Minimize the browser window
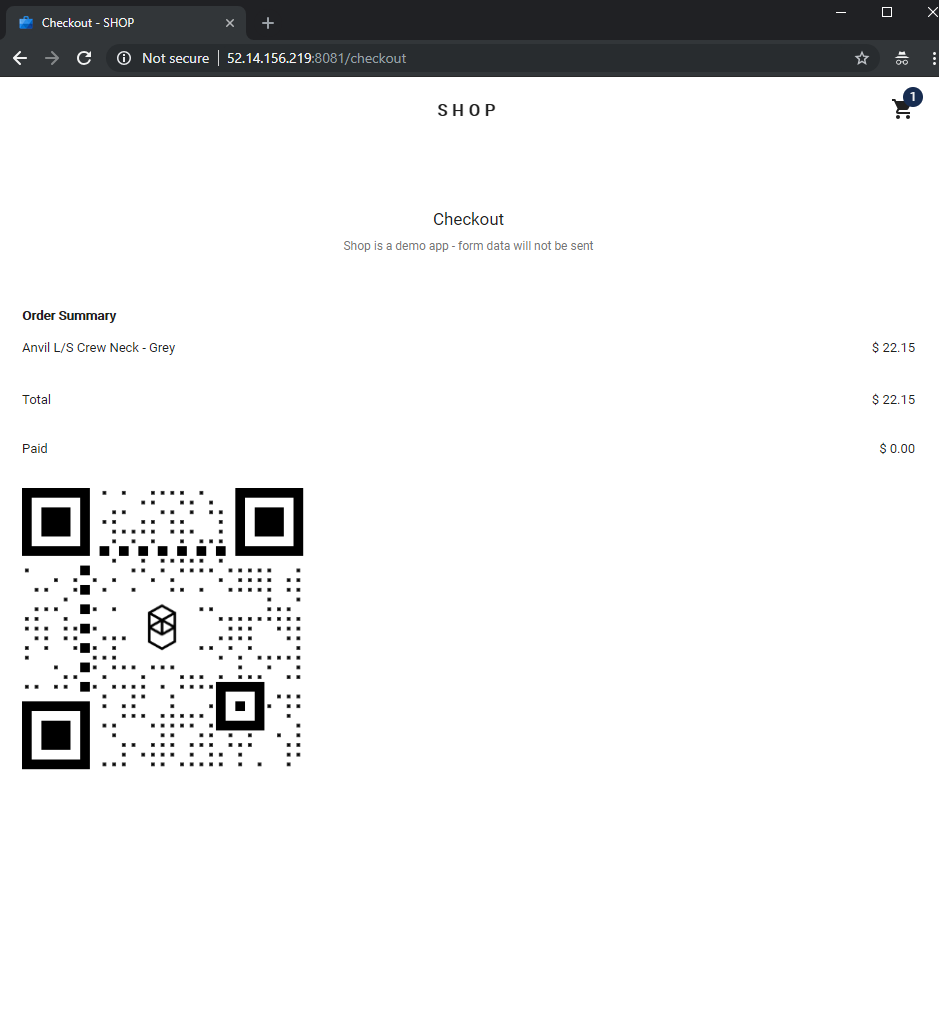This screenshot has width=939, height=1022. [841, 12]
